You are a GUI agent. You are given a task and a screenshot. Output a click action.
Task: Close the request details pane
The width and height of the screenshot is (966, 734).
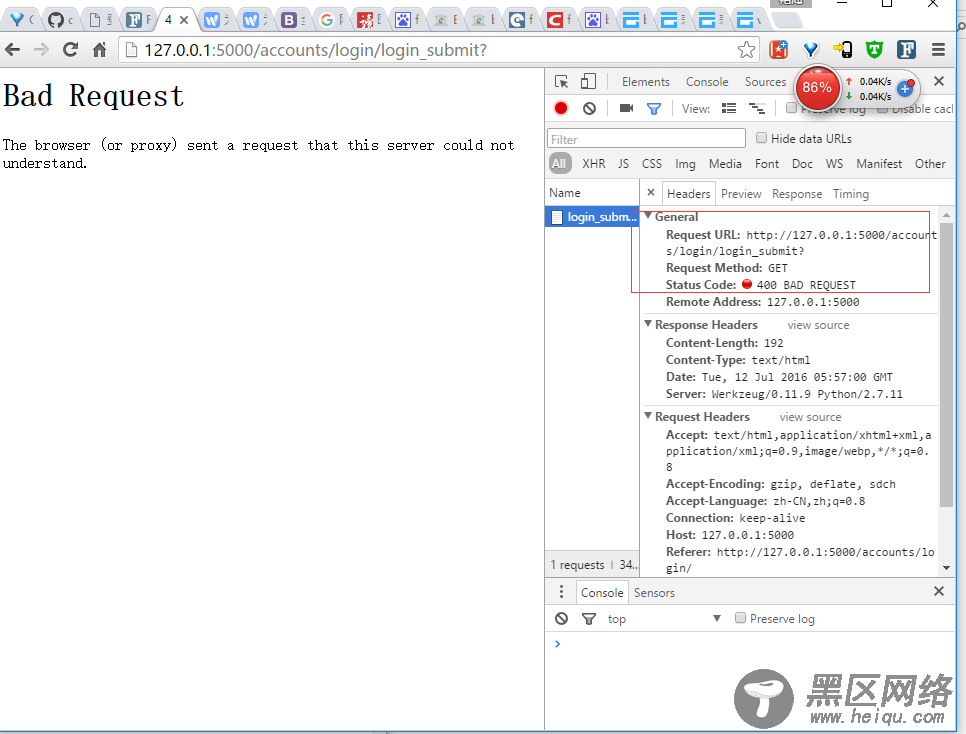651,192
